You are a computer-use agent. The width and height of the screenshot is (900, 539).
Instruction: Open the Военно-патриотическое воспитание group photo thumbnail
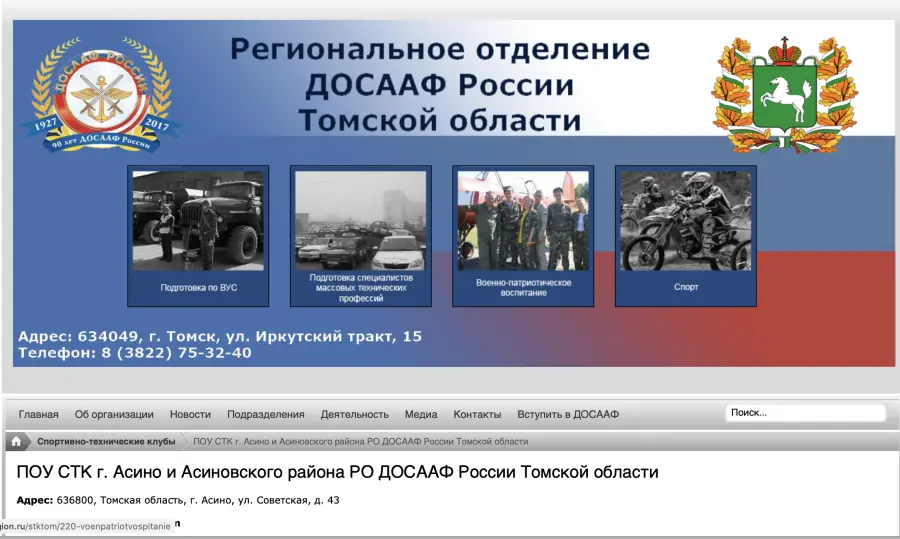523,220
